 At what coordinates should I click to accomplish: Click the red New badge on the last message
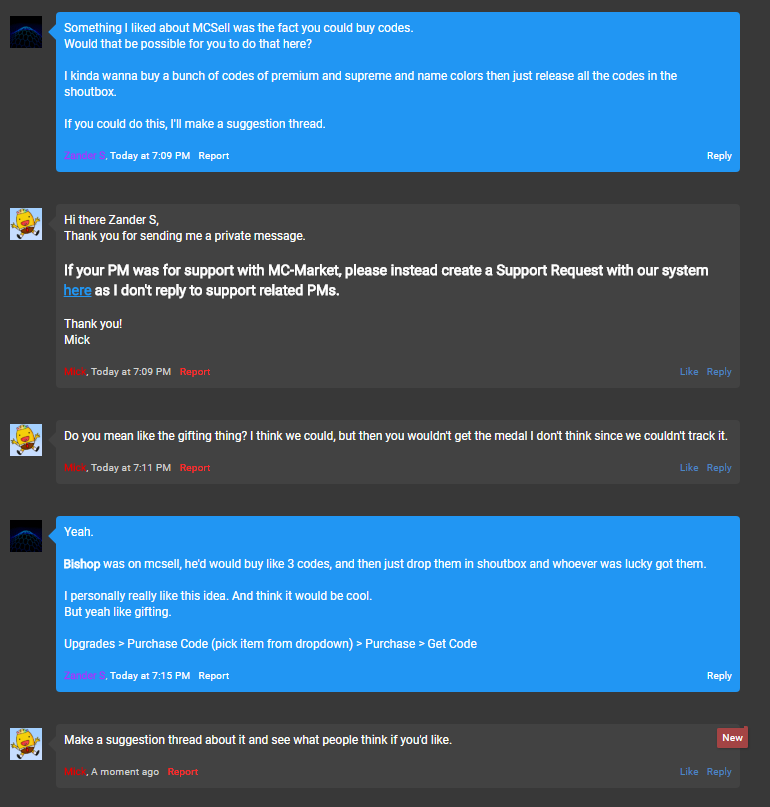pos(732,738)
